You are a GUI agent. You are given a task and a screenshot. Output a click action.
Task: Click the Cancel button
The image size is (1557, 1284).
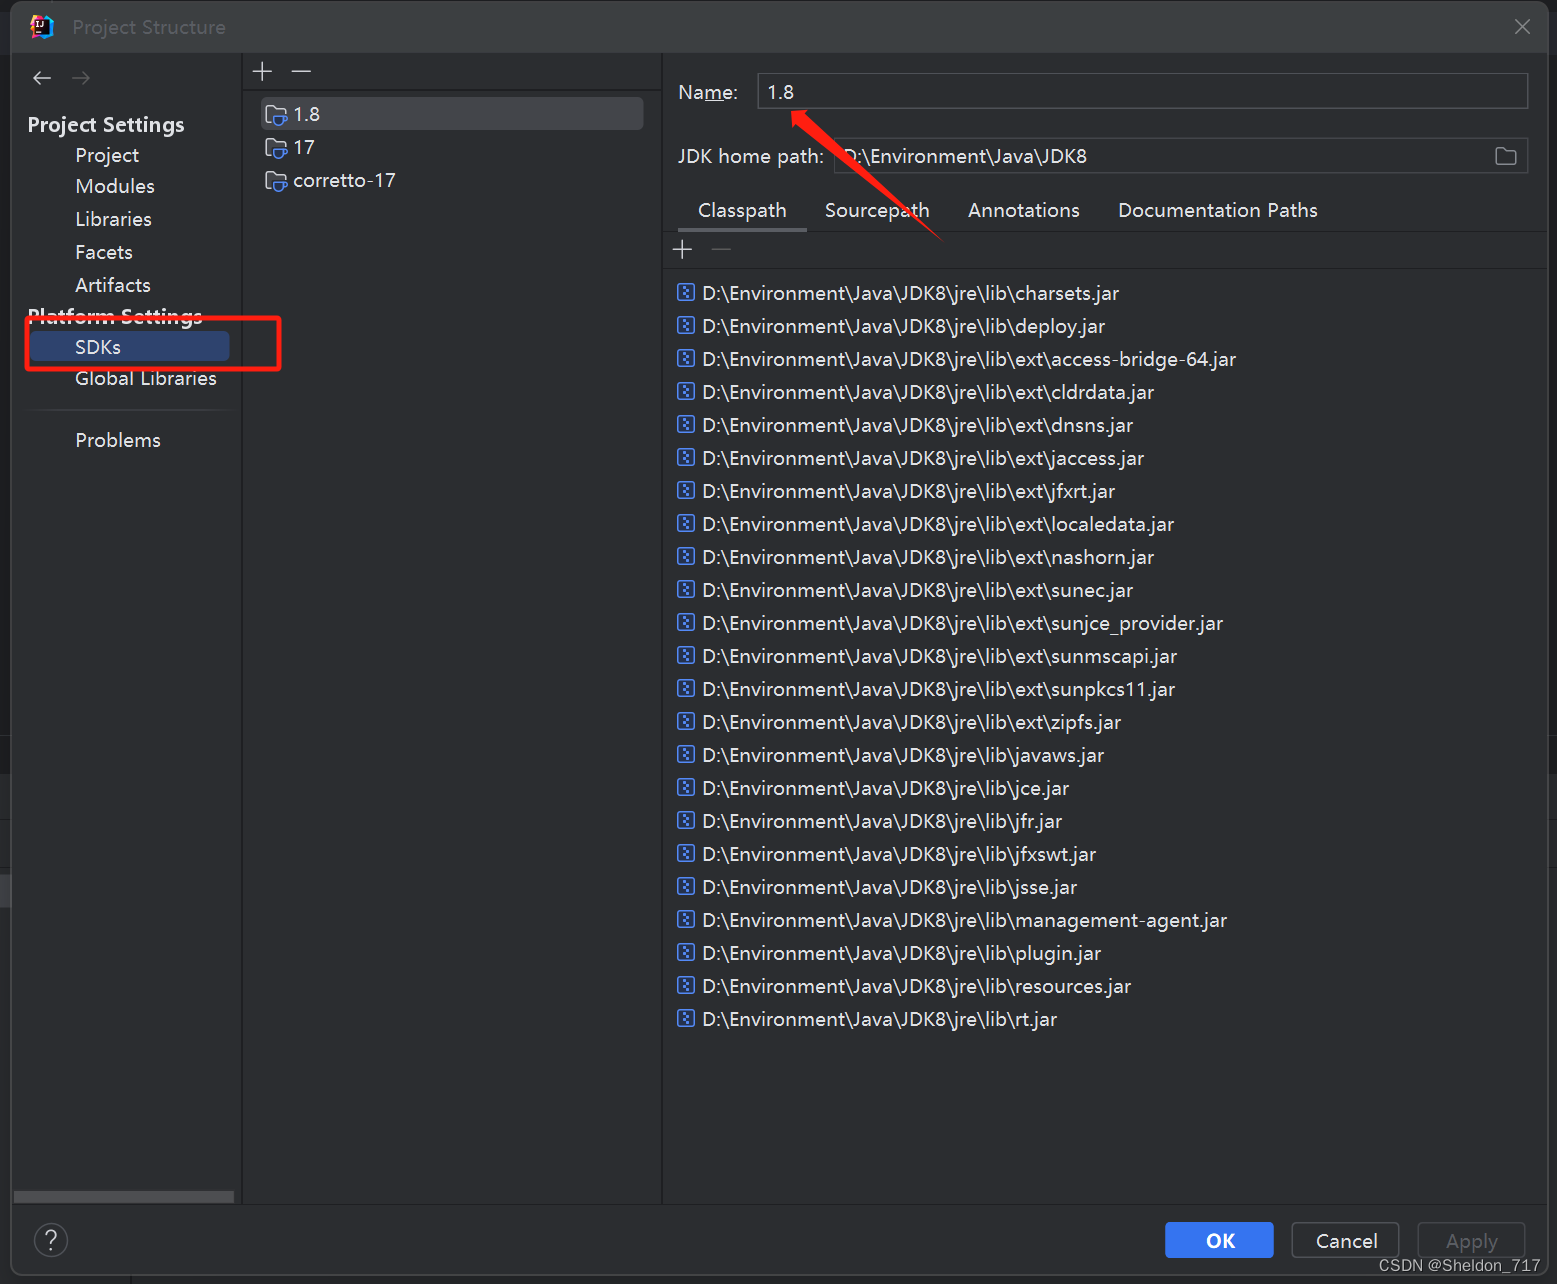click(x=1344, y=1240)
